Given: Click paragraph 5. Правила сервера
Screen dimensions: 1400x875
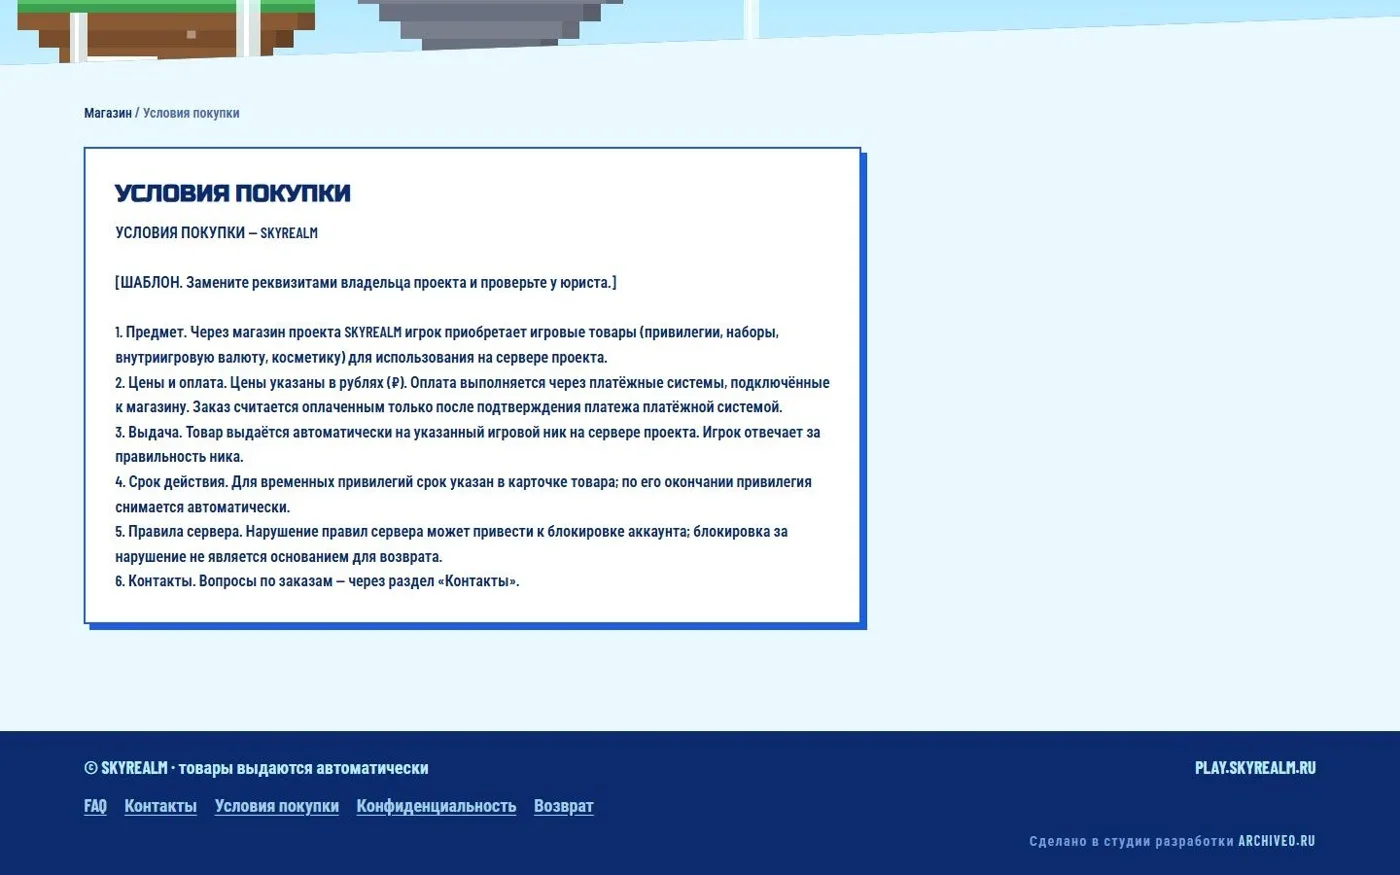Looking at the screenshot, I should click(x=451, y=544).
